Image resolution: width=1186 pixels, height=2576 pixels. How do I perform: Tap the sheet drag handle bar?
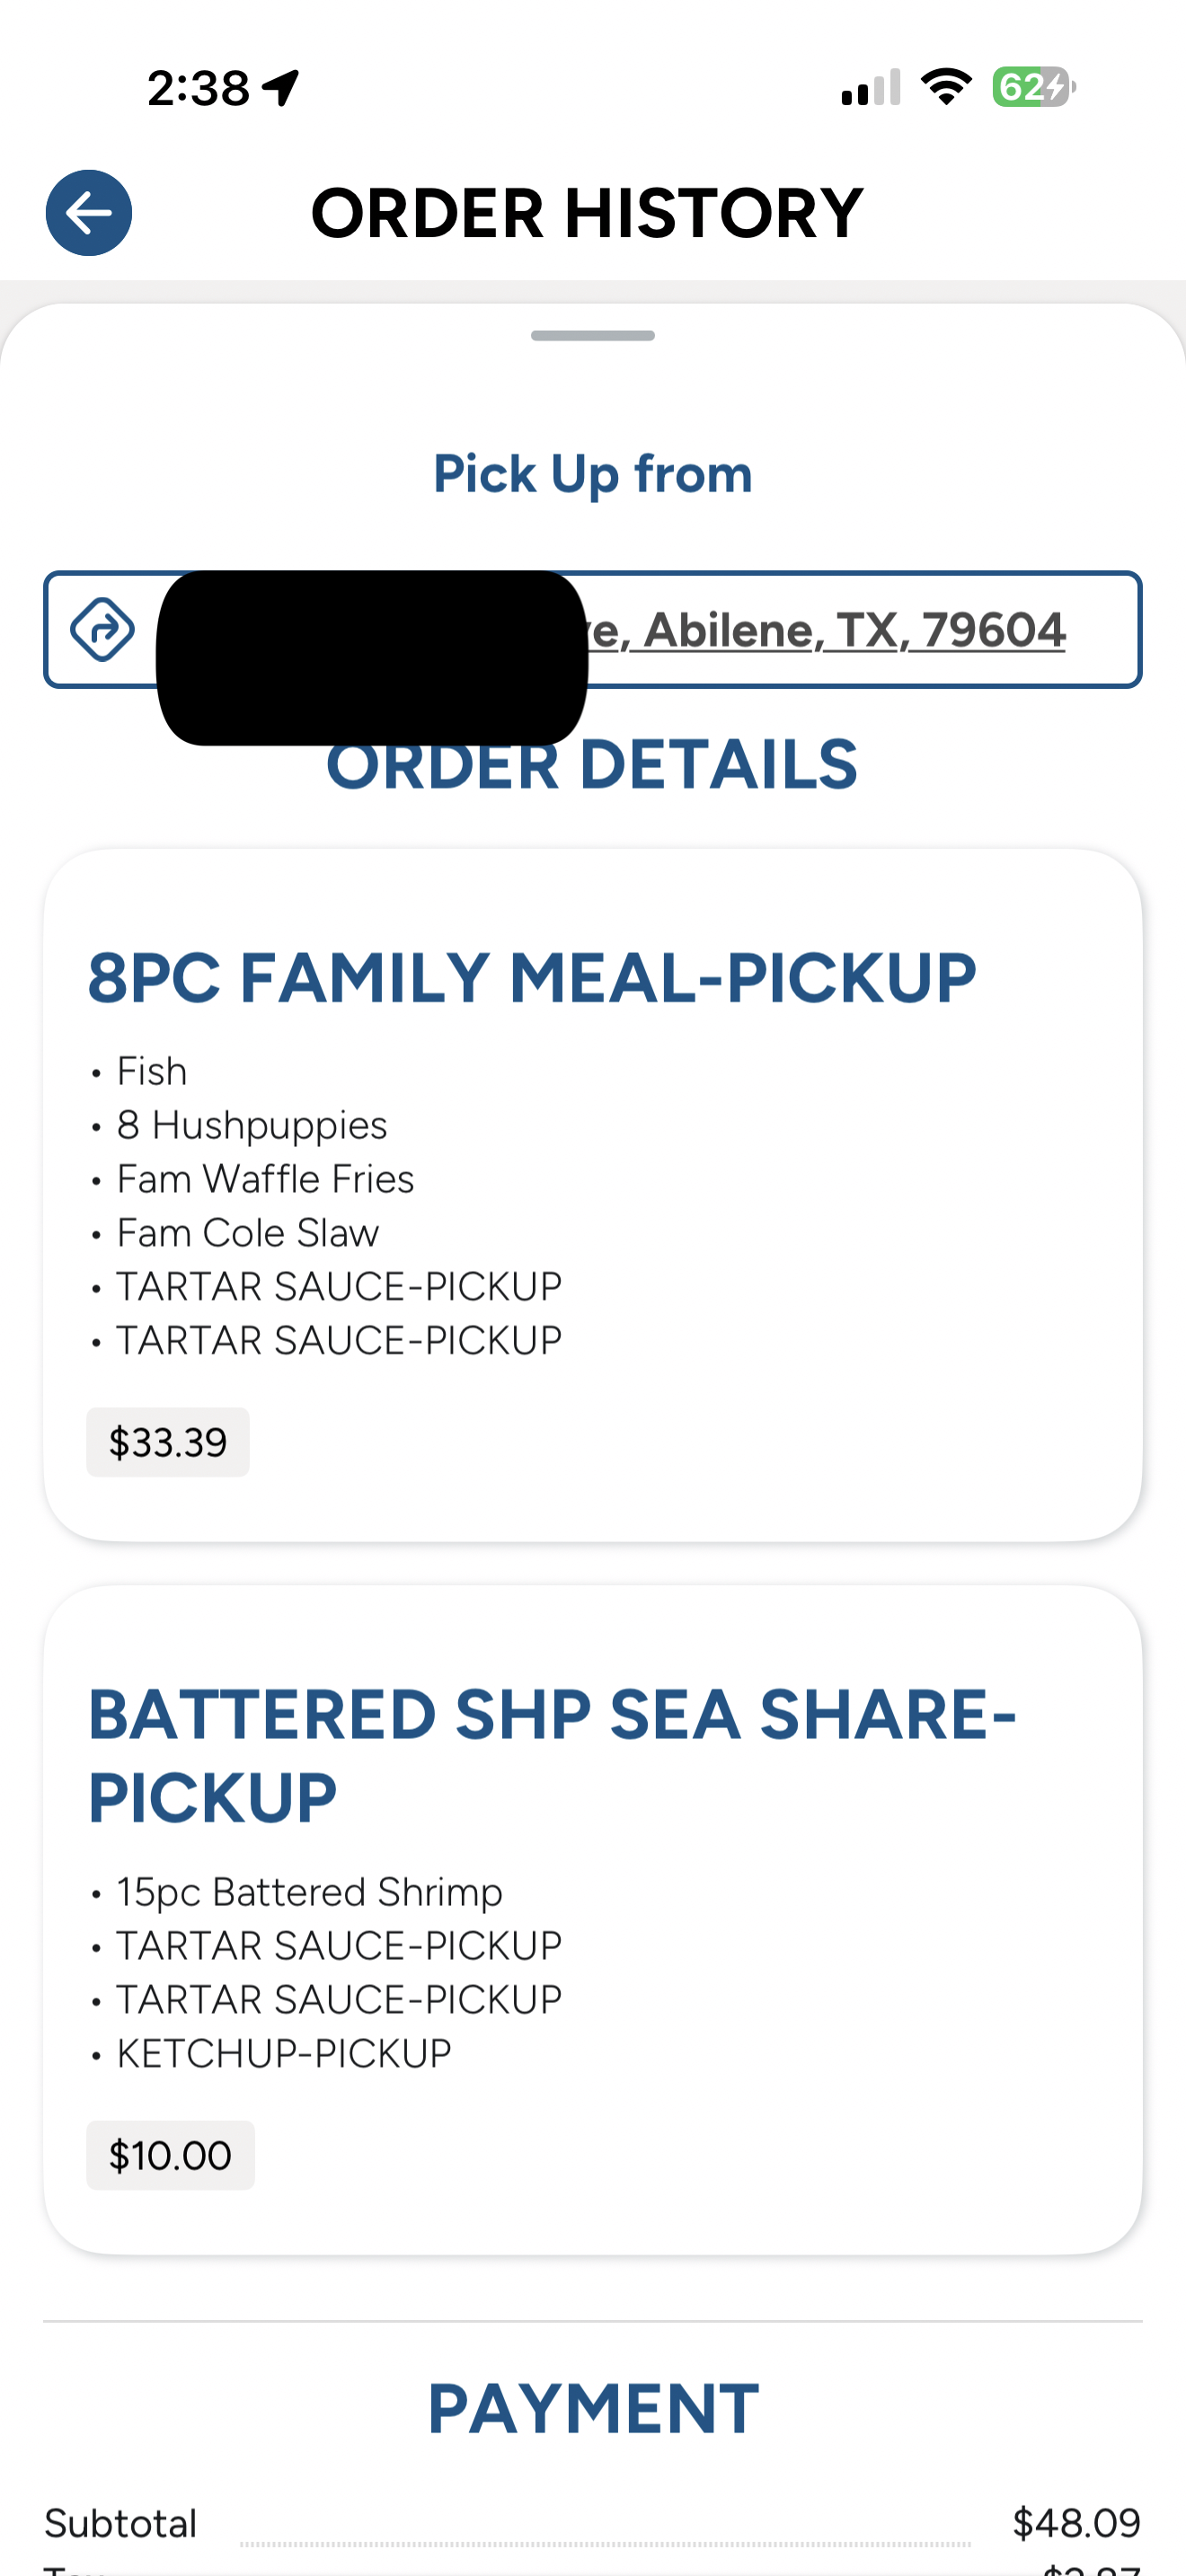[x=593, y=336]
